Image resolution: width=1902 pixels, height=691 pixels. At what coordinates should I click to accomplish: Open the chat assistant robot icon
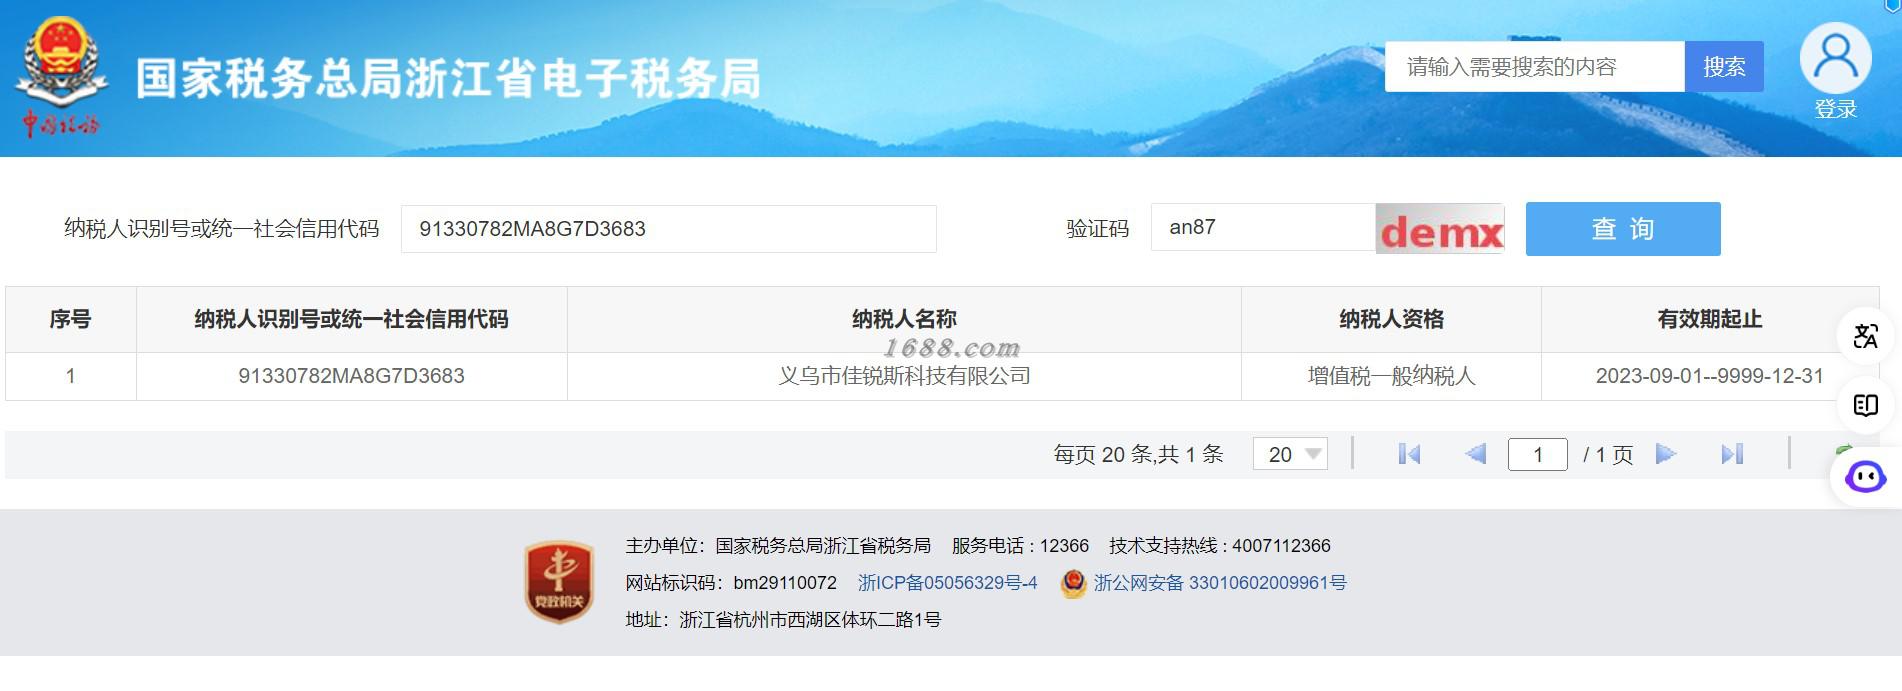pos(1866,477)
